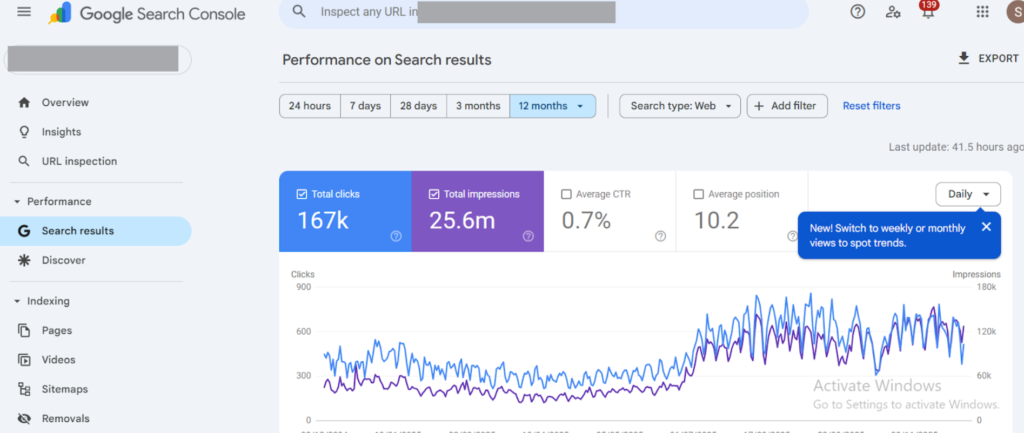Open the Daily view dropdown
This screenshot has height=433, width=1024.
click(x=967, y=194)
